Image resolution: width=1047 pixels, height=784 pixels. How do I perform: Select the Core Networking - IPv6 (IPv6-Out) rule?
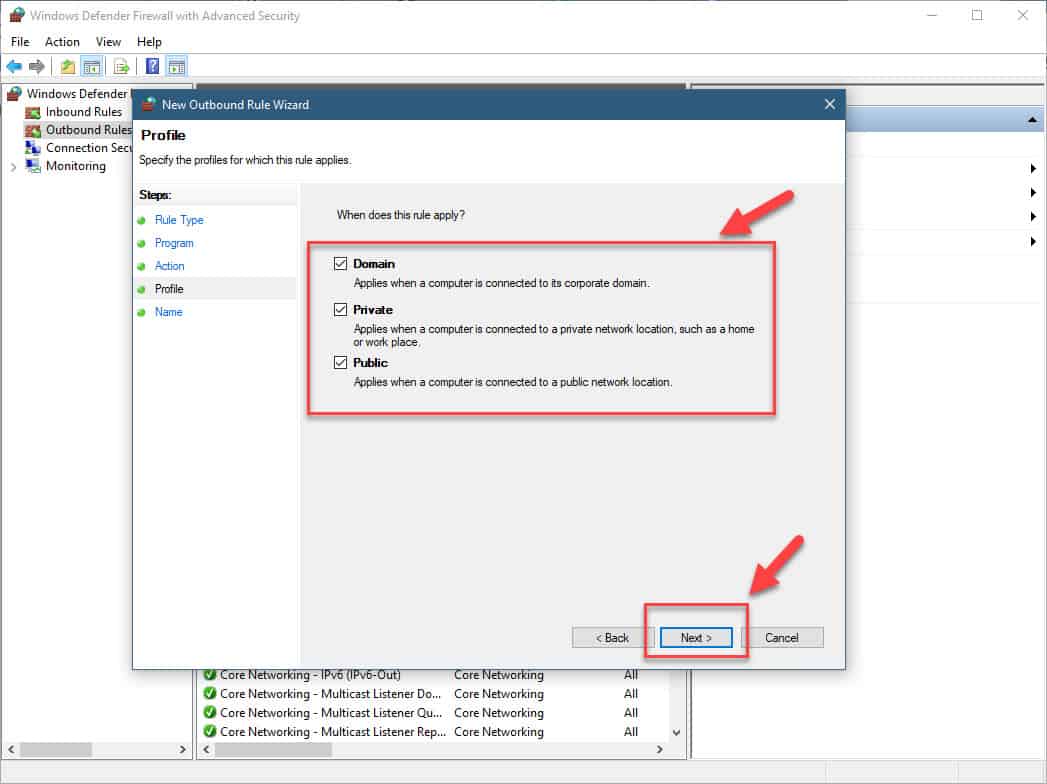pyautogui.click(x=310, y=674)
